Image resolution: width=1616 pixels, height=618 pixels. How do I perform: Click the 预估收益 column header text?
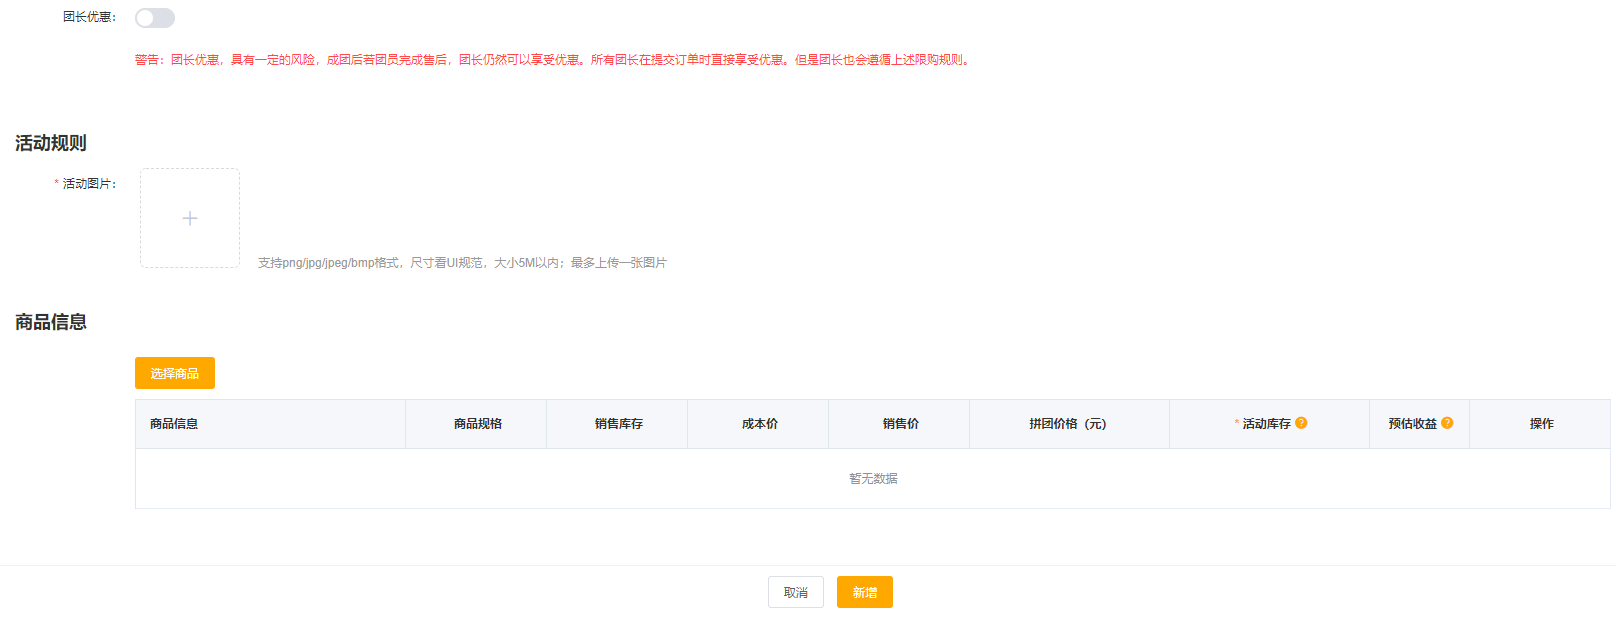pyautogui.click(x=1412, y=424)
